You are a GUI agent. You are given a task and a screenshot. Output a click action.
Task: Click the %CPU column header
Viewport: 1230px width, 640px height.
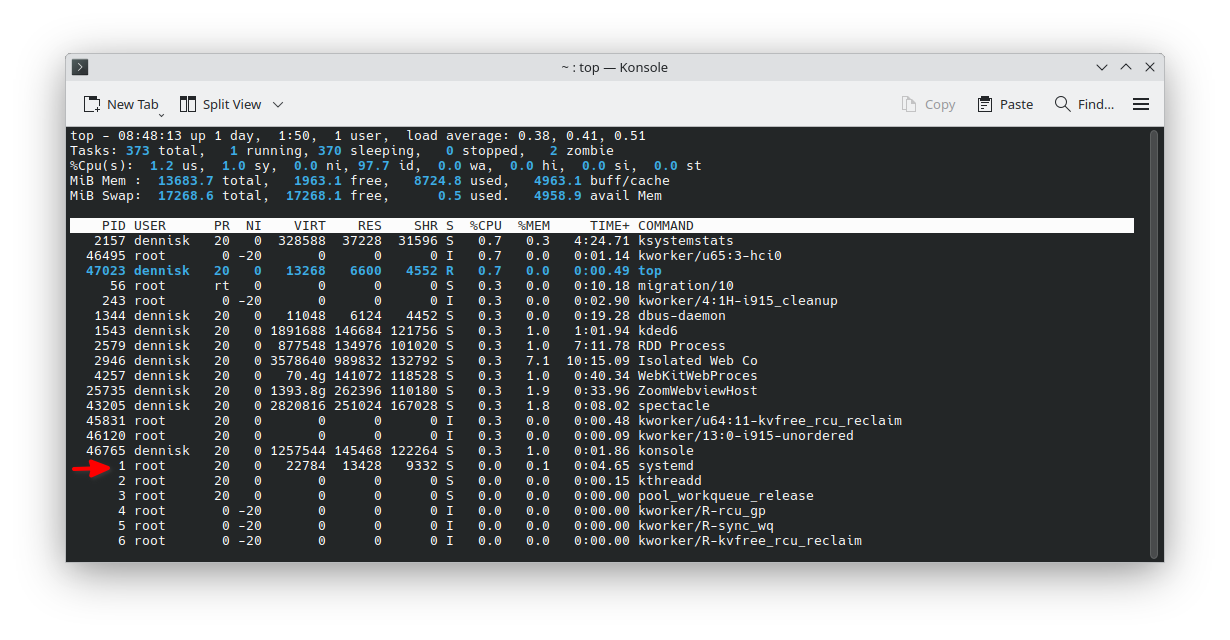coord(485,226)
